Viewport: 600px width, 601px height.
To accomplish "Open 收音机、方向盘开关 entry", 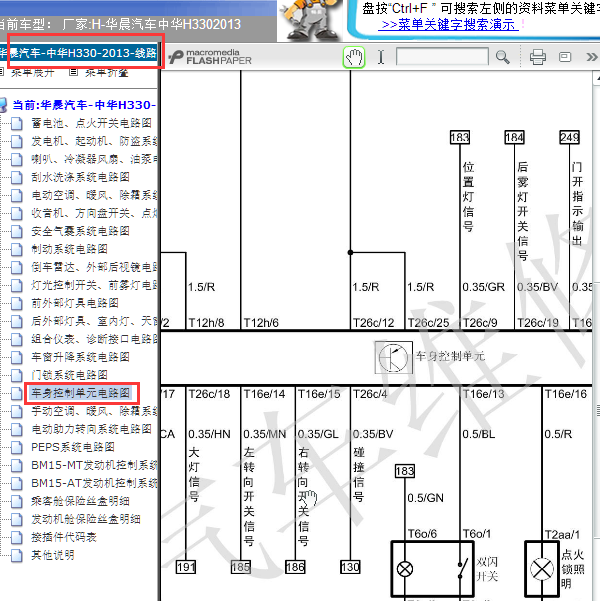I will [x=94, y=213].
